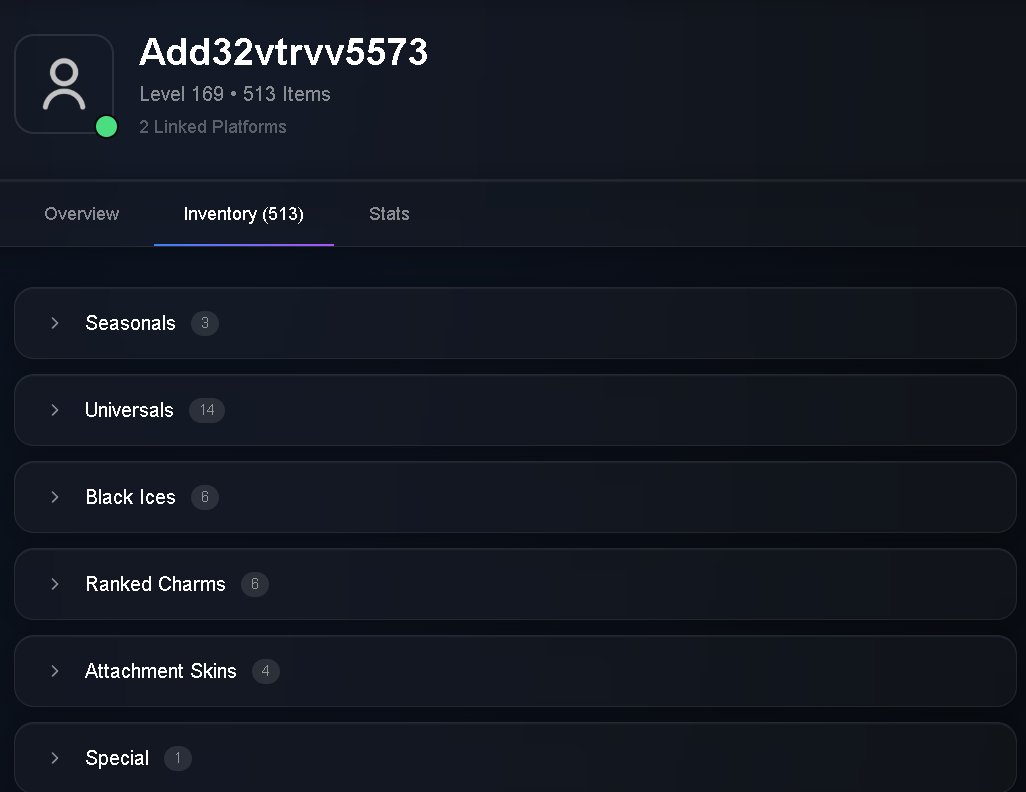This screenshot has height=792, width=1026.
Task: Click the Black Ices count badge
Action: pos(205,497)
